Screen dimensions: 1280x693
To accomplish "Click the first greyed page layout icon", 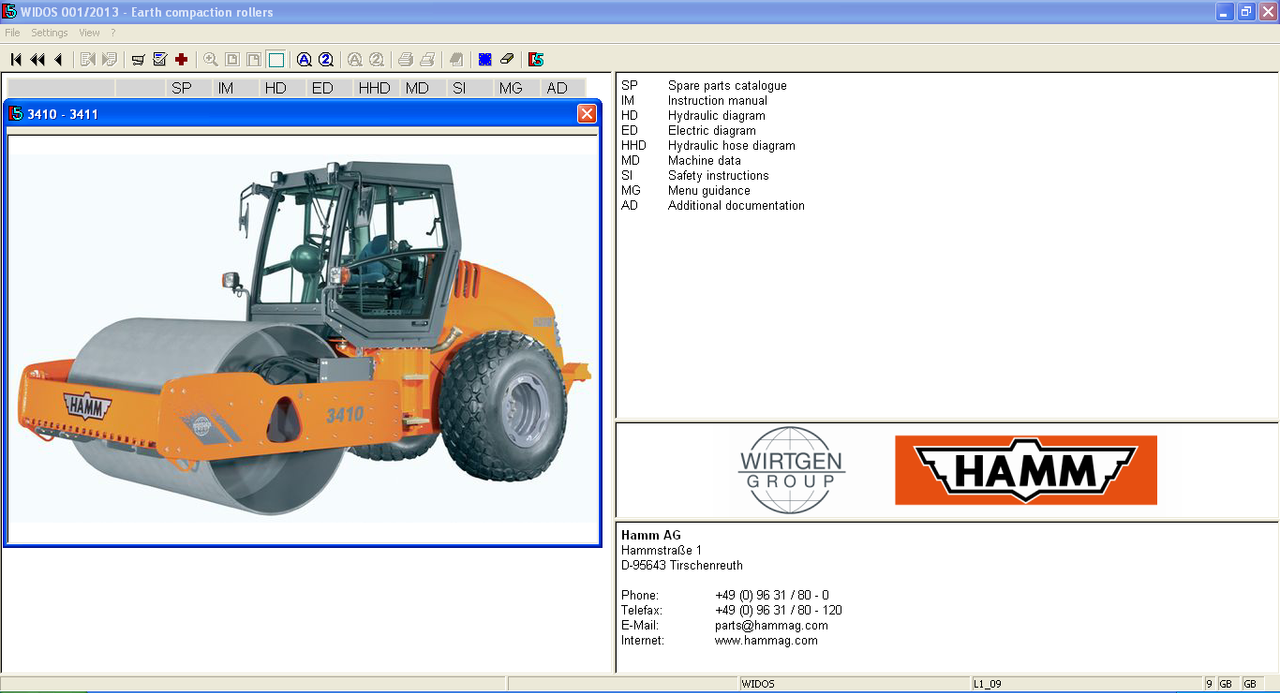I will pos(232,60).
